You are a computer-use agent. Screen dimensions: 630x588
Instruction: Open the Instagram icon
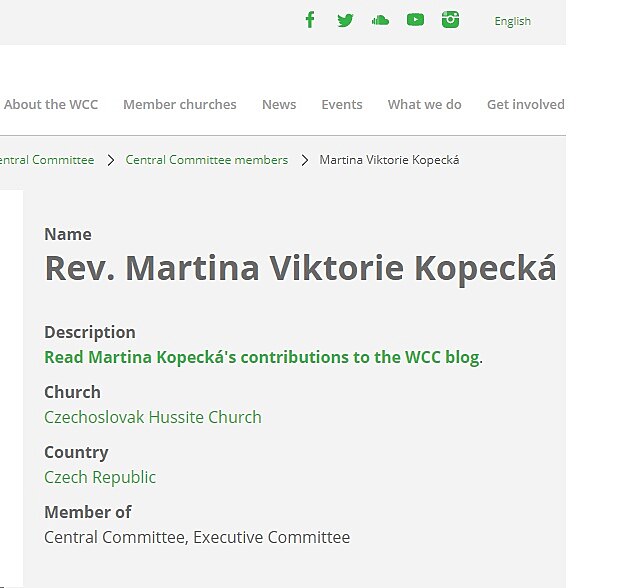(450, 20)
